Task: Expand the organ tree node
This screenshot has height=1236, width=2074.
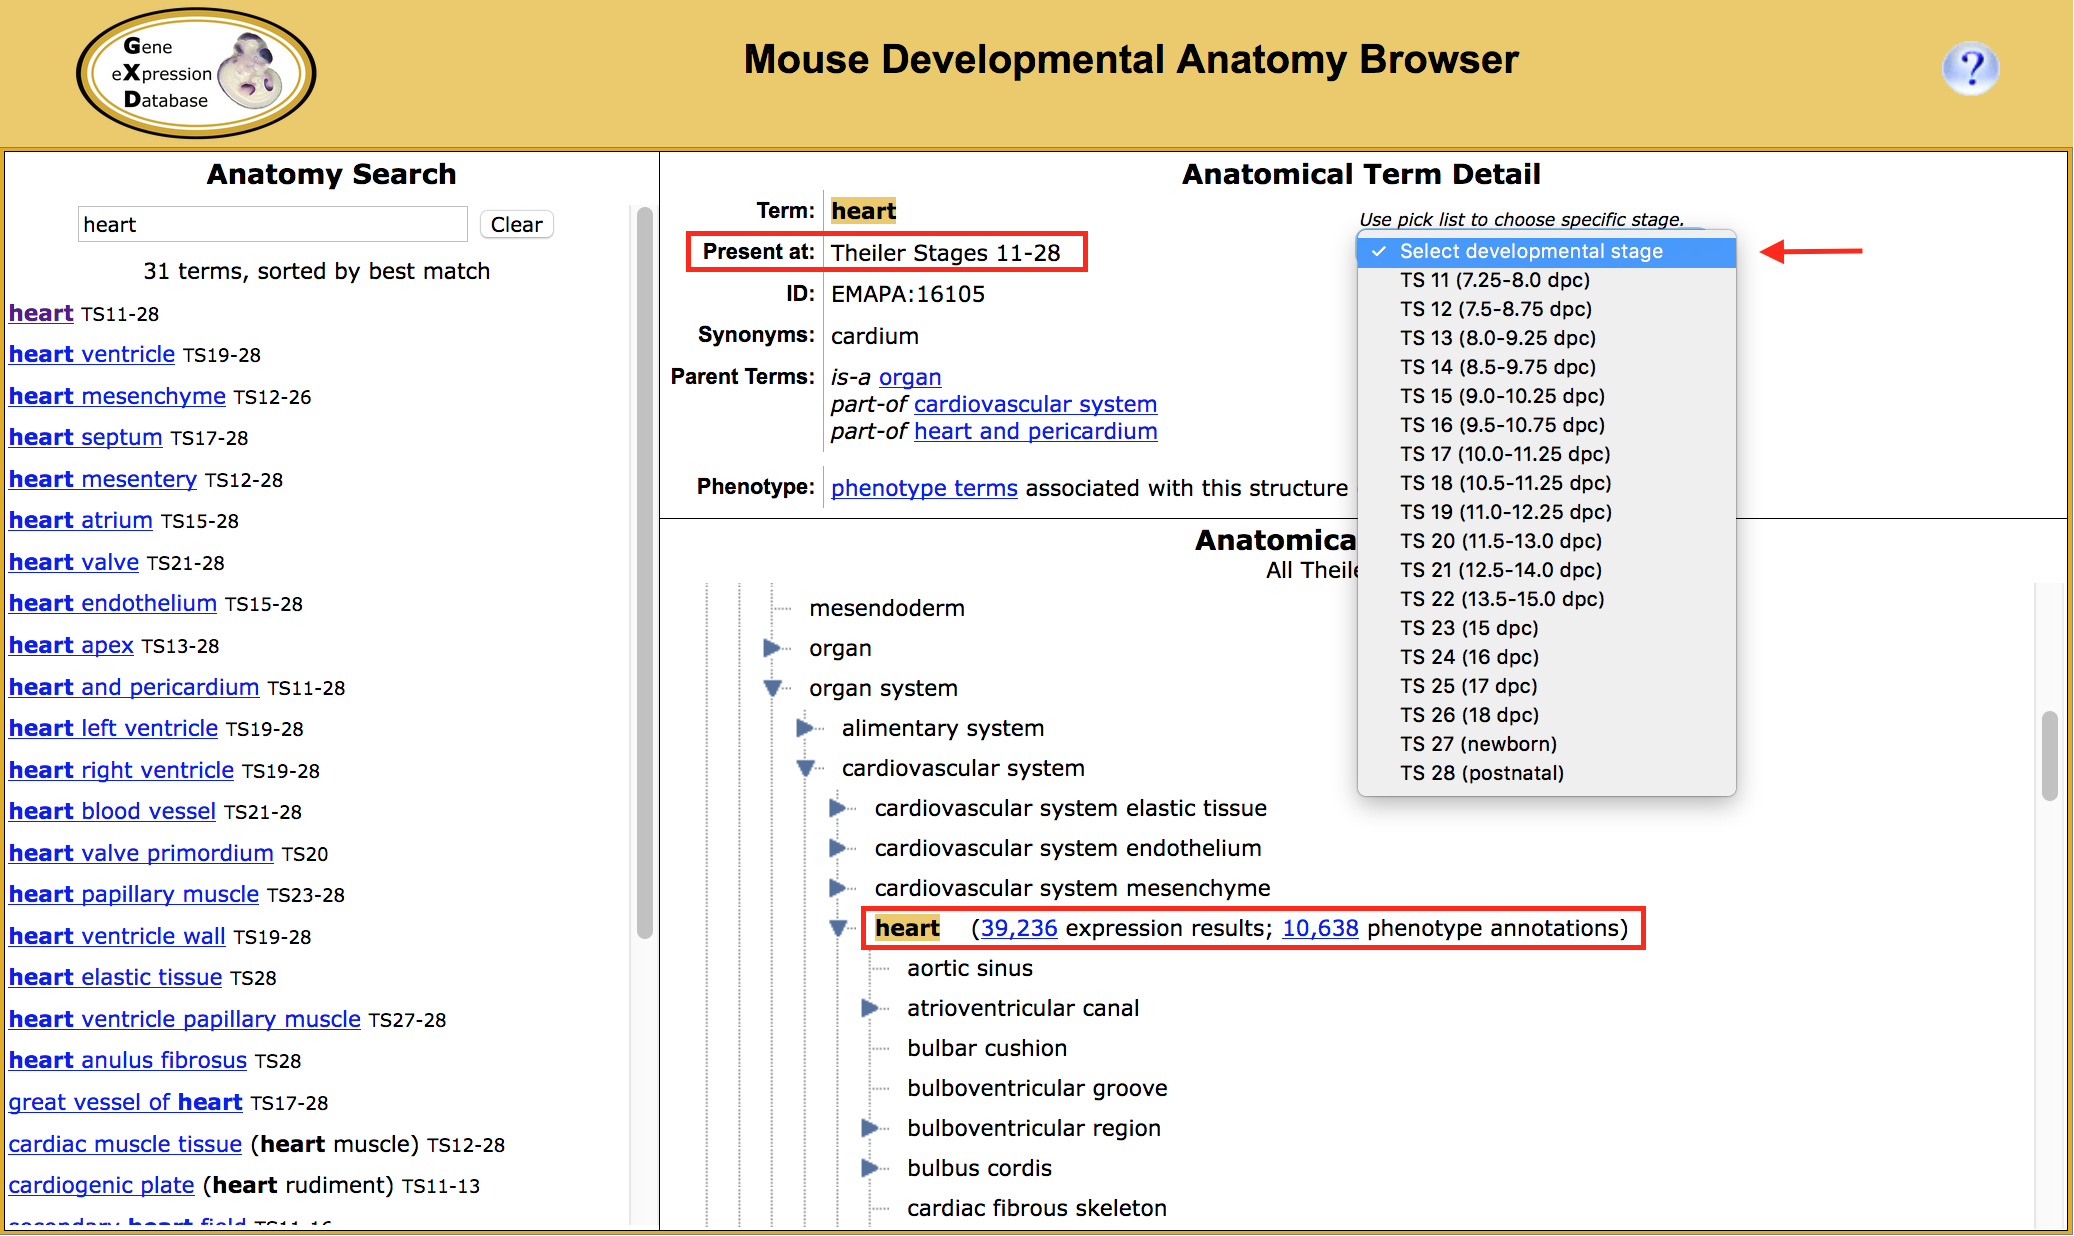Action: (x=772, y=648)
